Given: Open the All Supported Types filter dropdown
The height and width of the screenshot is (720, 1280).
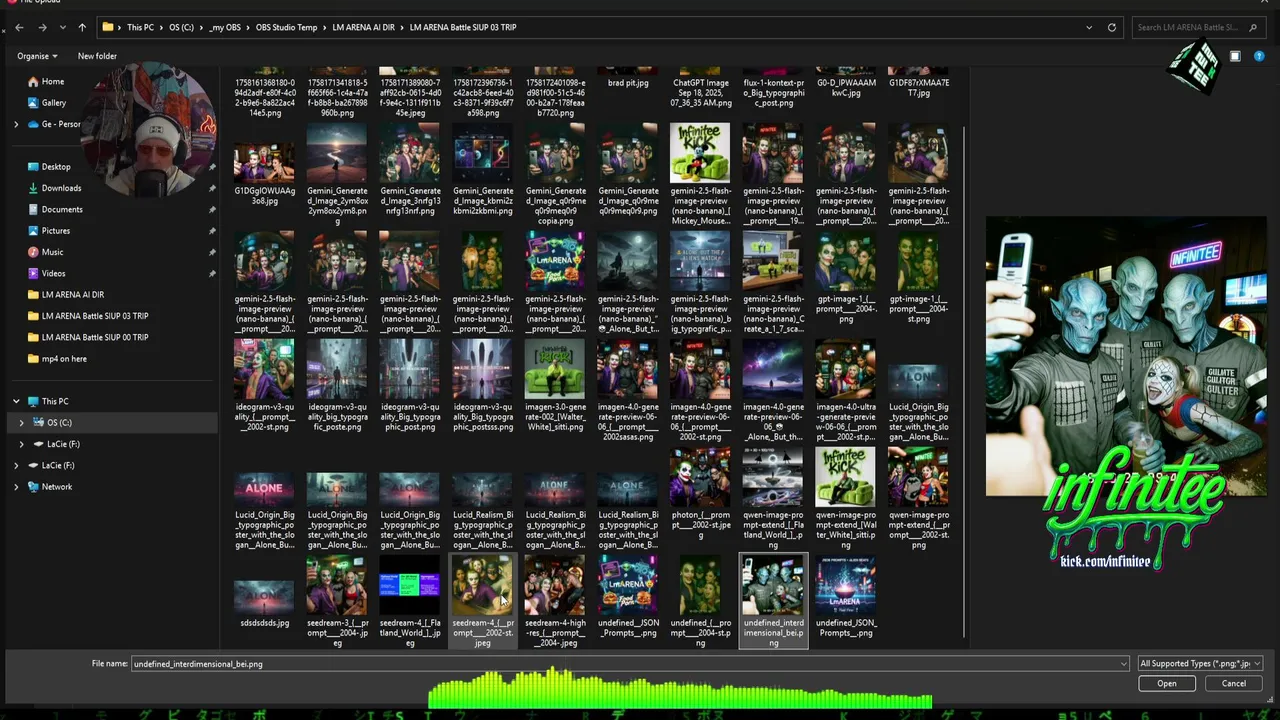Looking at the screenshot, I should tap(1201, 664).
